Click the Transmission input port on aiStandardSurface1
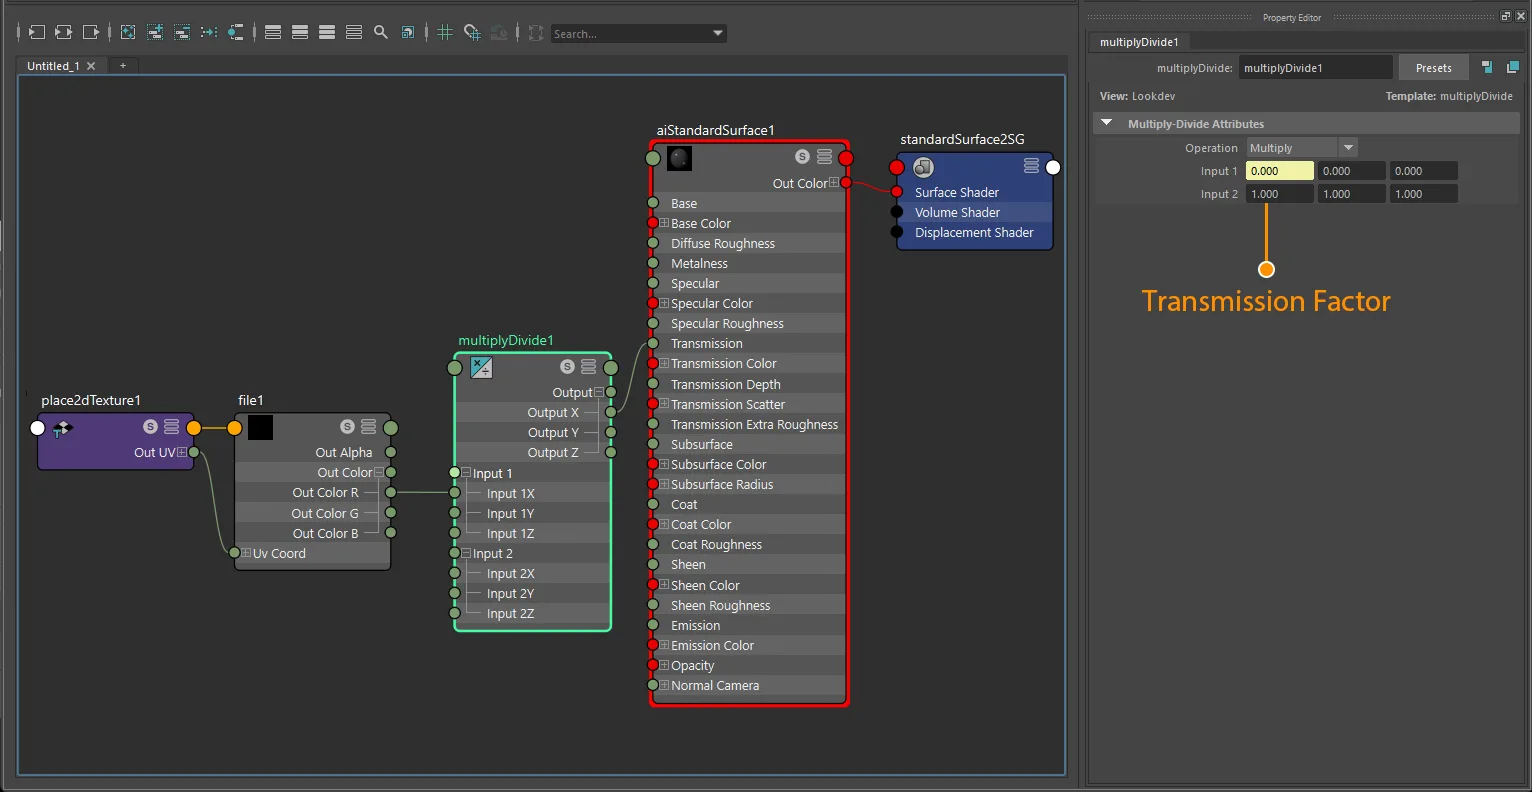The width and height of the screenshot is (1532, 792). pyautogui.click(x=653, y=343)
